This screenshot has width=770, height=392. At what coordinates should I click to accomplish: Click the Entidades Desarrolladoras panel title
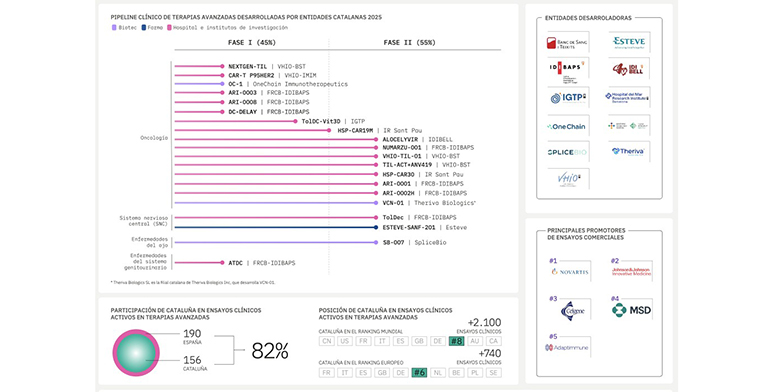588,18
